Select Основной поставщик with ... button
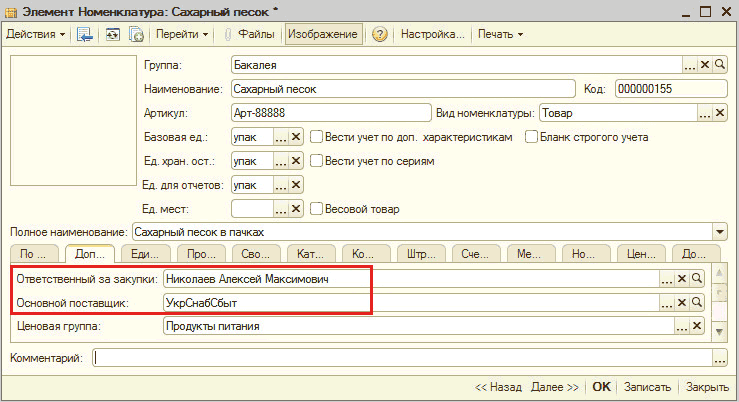 click(x=666, y=303)
